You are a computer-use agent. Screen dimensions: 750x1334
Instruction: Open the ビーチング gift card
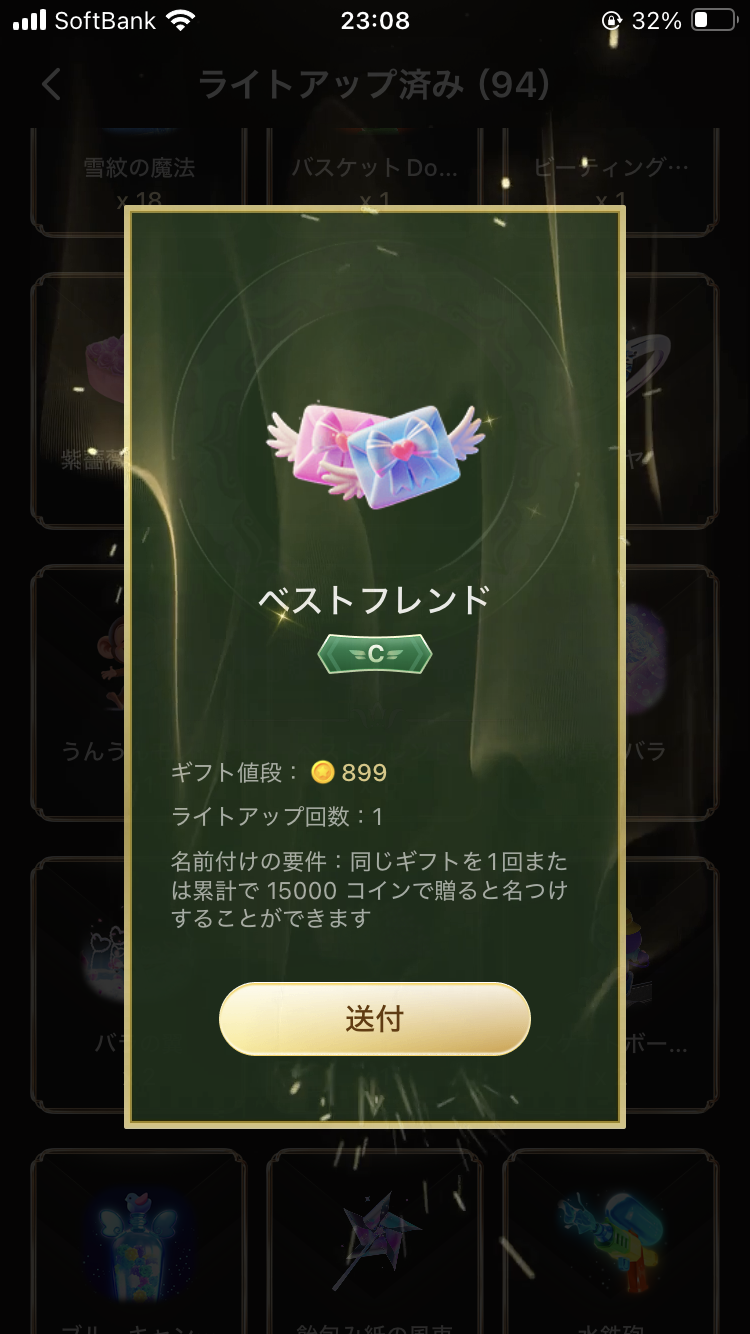(611, 181)
